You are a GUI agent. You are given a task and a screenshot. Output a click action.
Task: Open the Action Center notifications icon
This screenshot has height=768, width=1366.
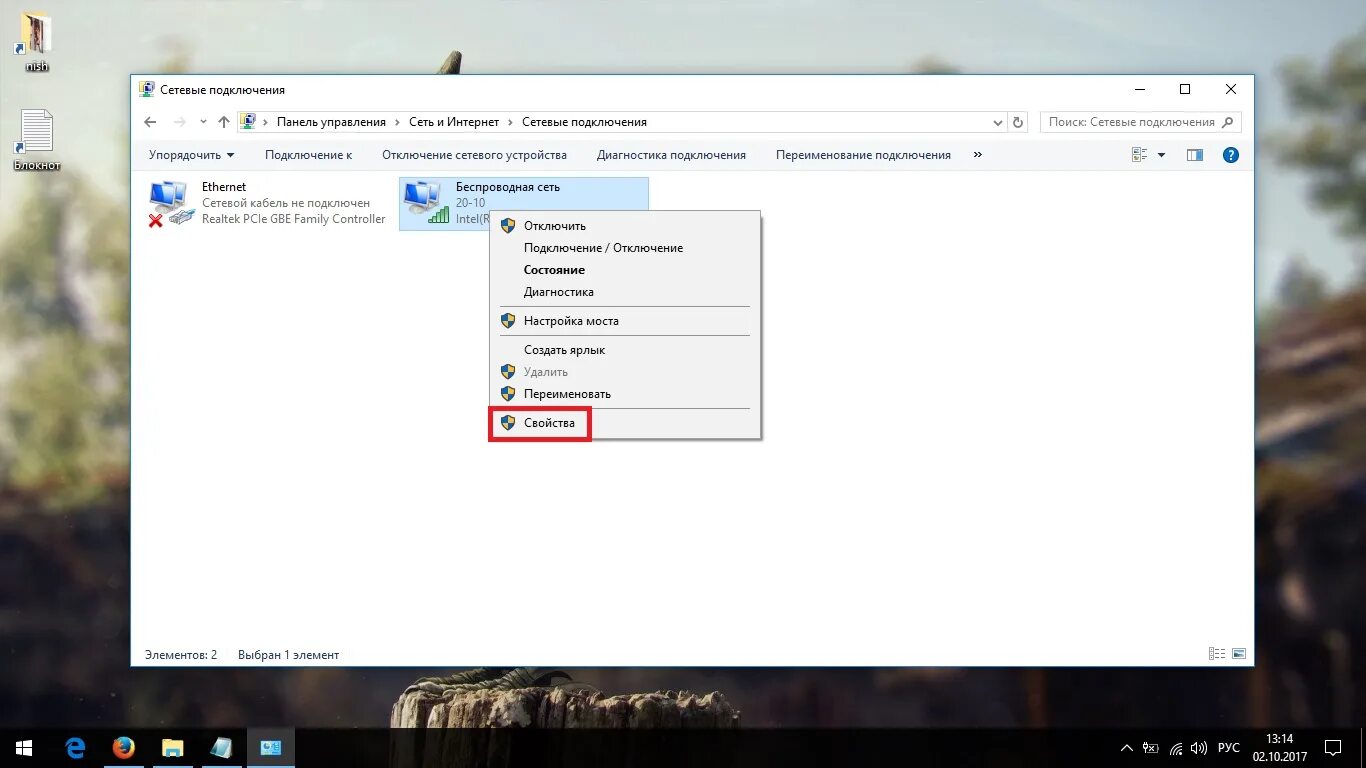(1332, 748)
